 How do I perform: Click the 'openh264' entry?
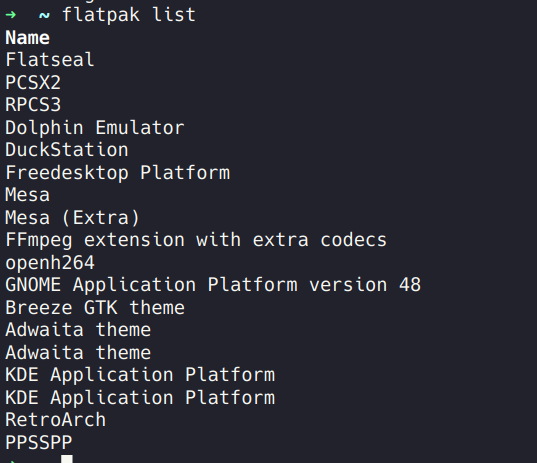(x=50, y=263)
